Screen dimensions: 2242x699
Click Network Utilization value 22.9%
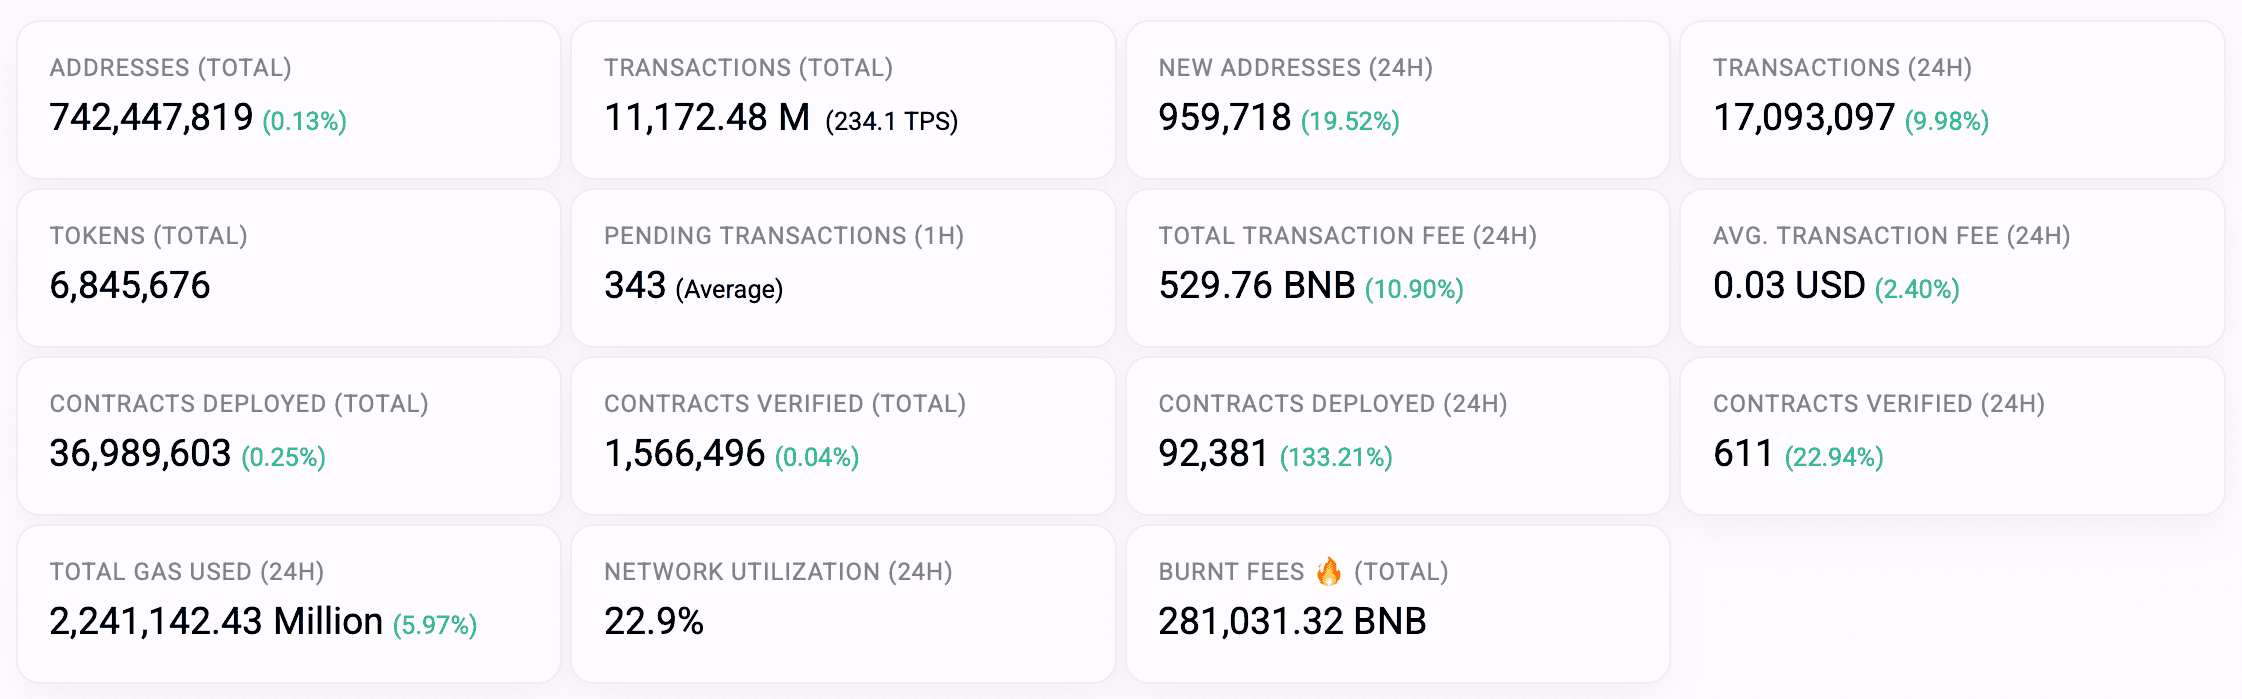tap(654, 622)
